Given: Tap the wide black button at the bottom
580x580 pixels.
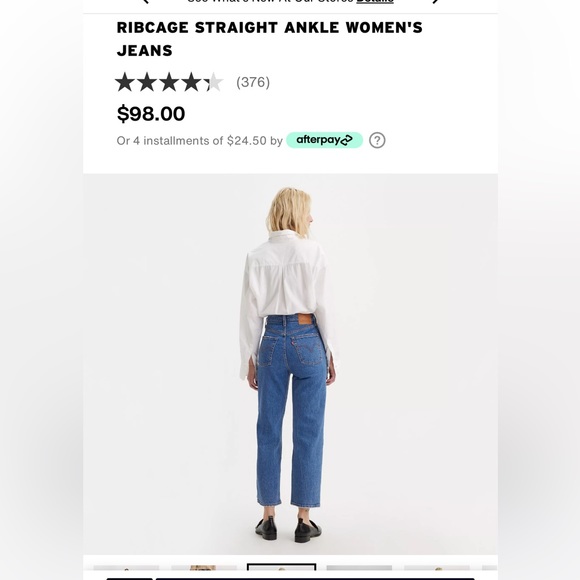Looking at the screenshot, I should 315,579.
